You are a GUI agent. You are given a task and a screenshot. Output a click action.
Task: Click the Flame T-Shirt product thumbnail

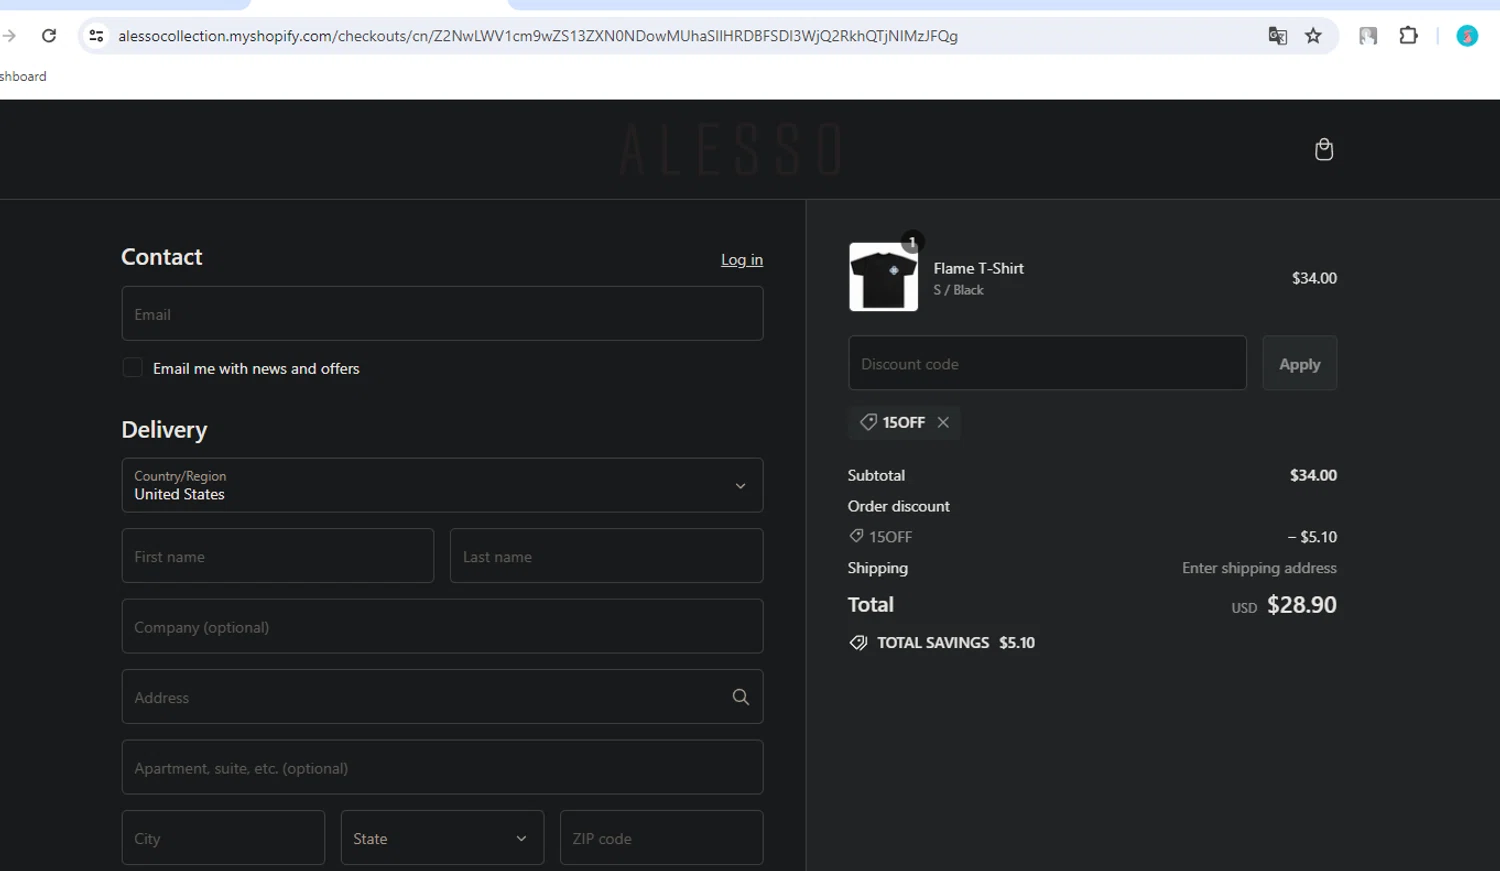tap(883, 277)
